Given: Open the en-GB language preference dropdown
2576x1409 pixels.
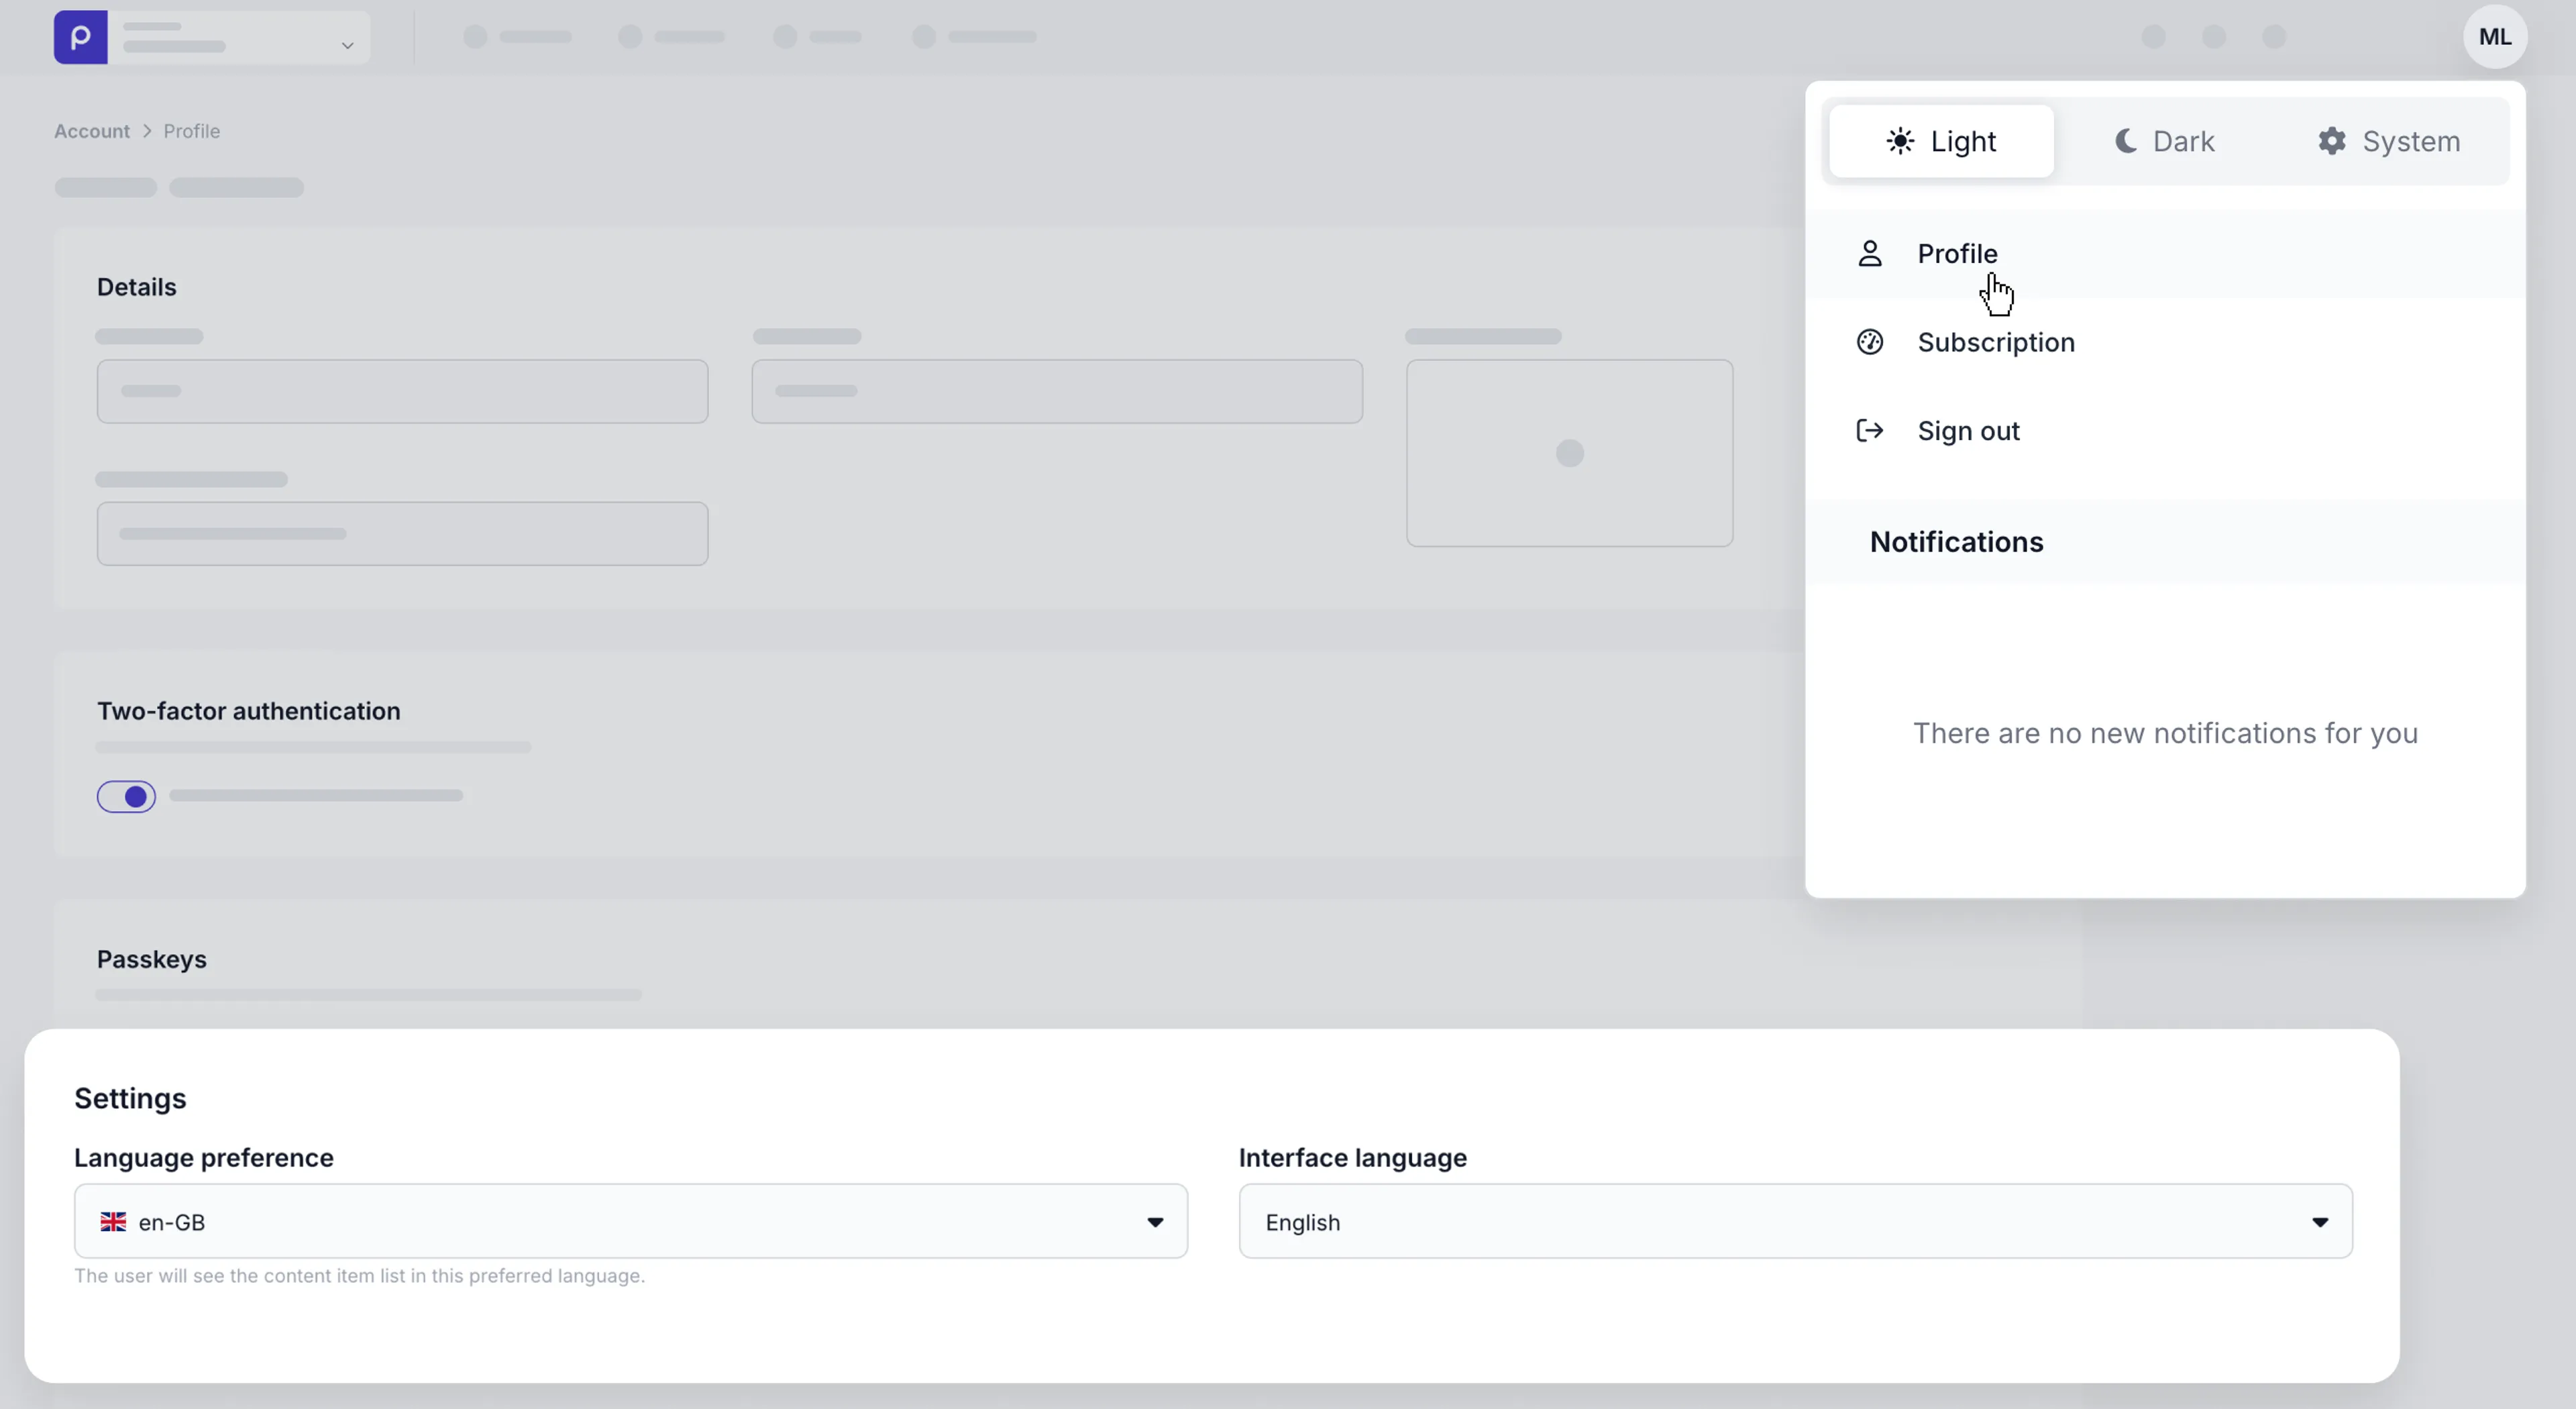Looking at the screenshot, I should coord(630,1221).
